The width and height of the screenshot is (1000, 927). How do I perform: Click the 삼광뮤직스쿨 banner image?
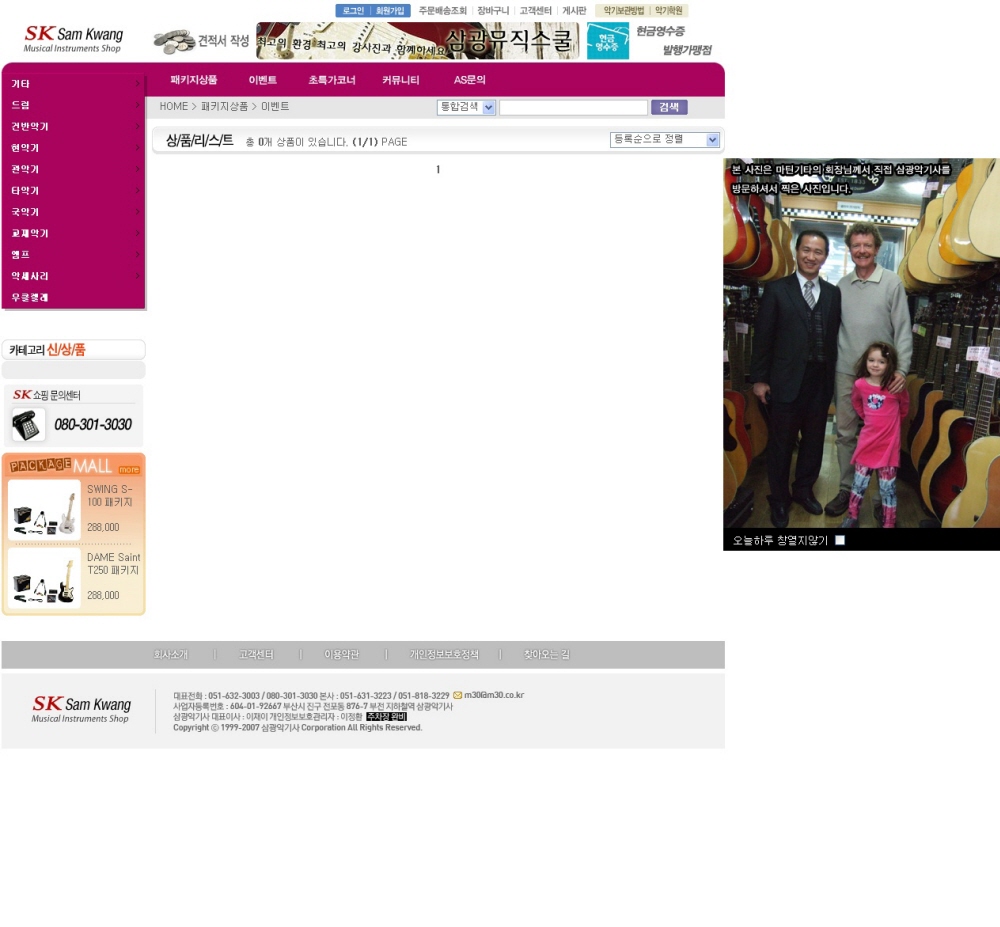417,41
